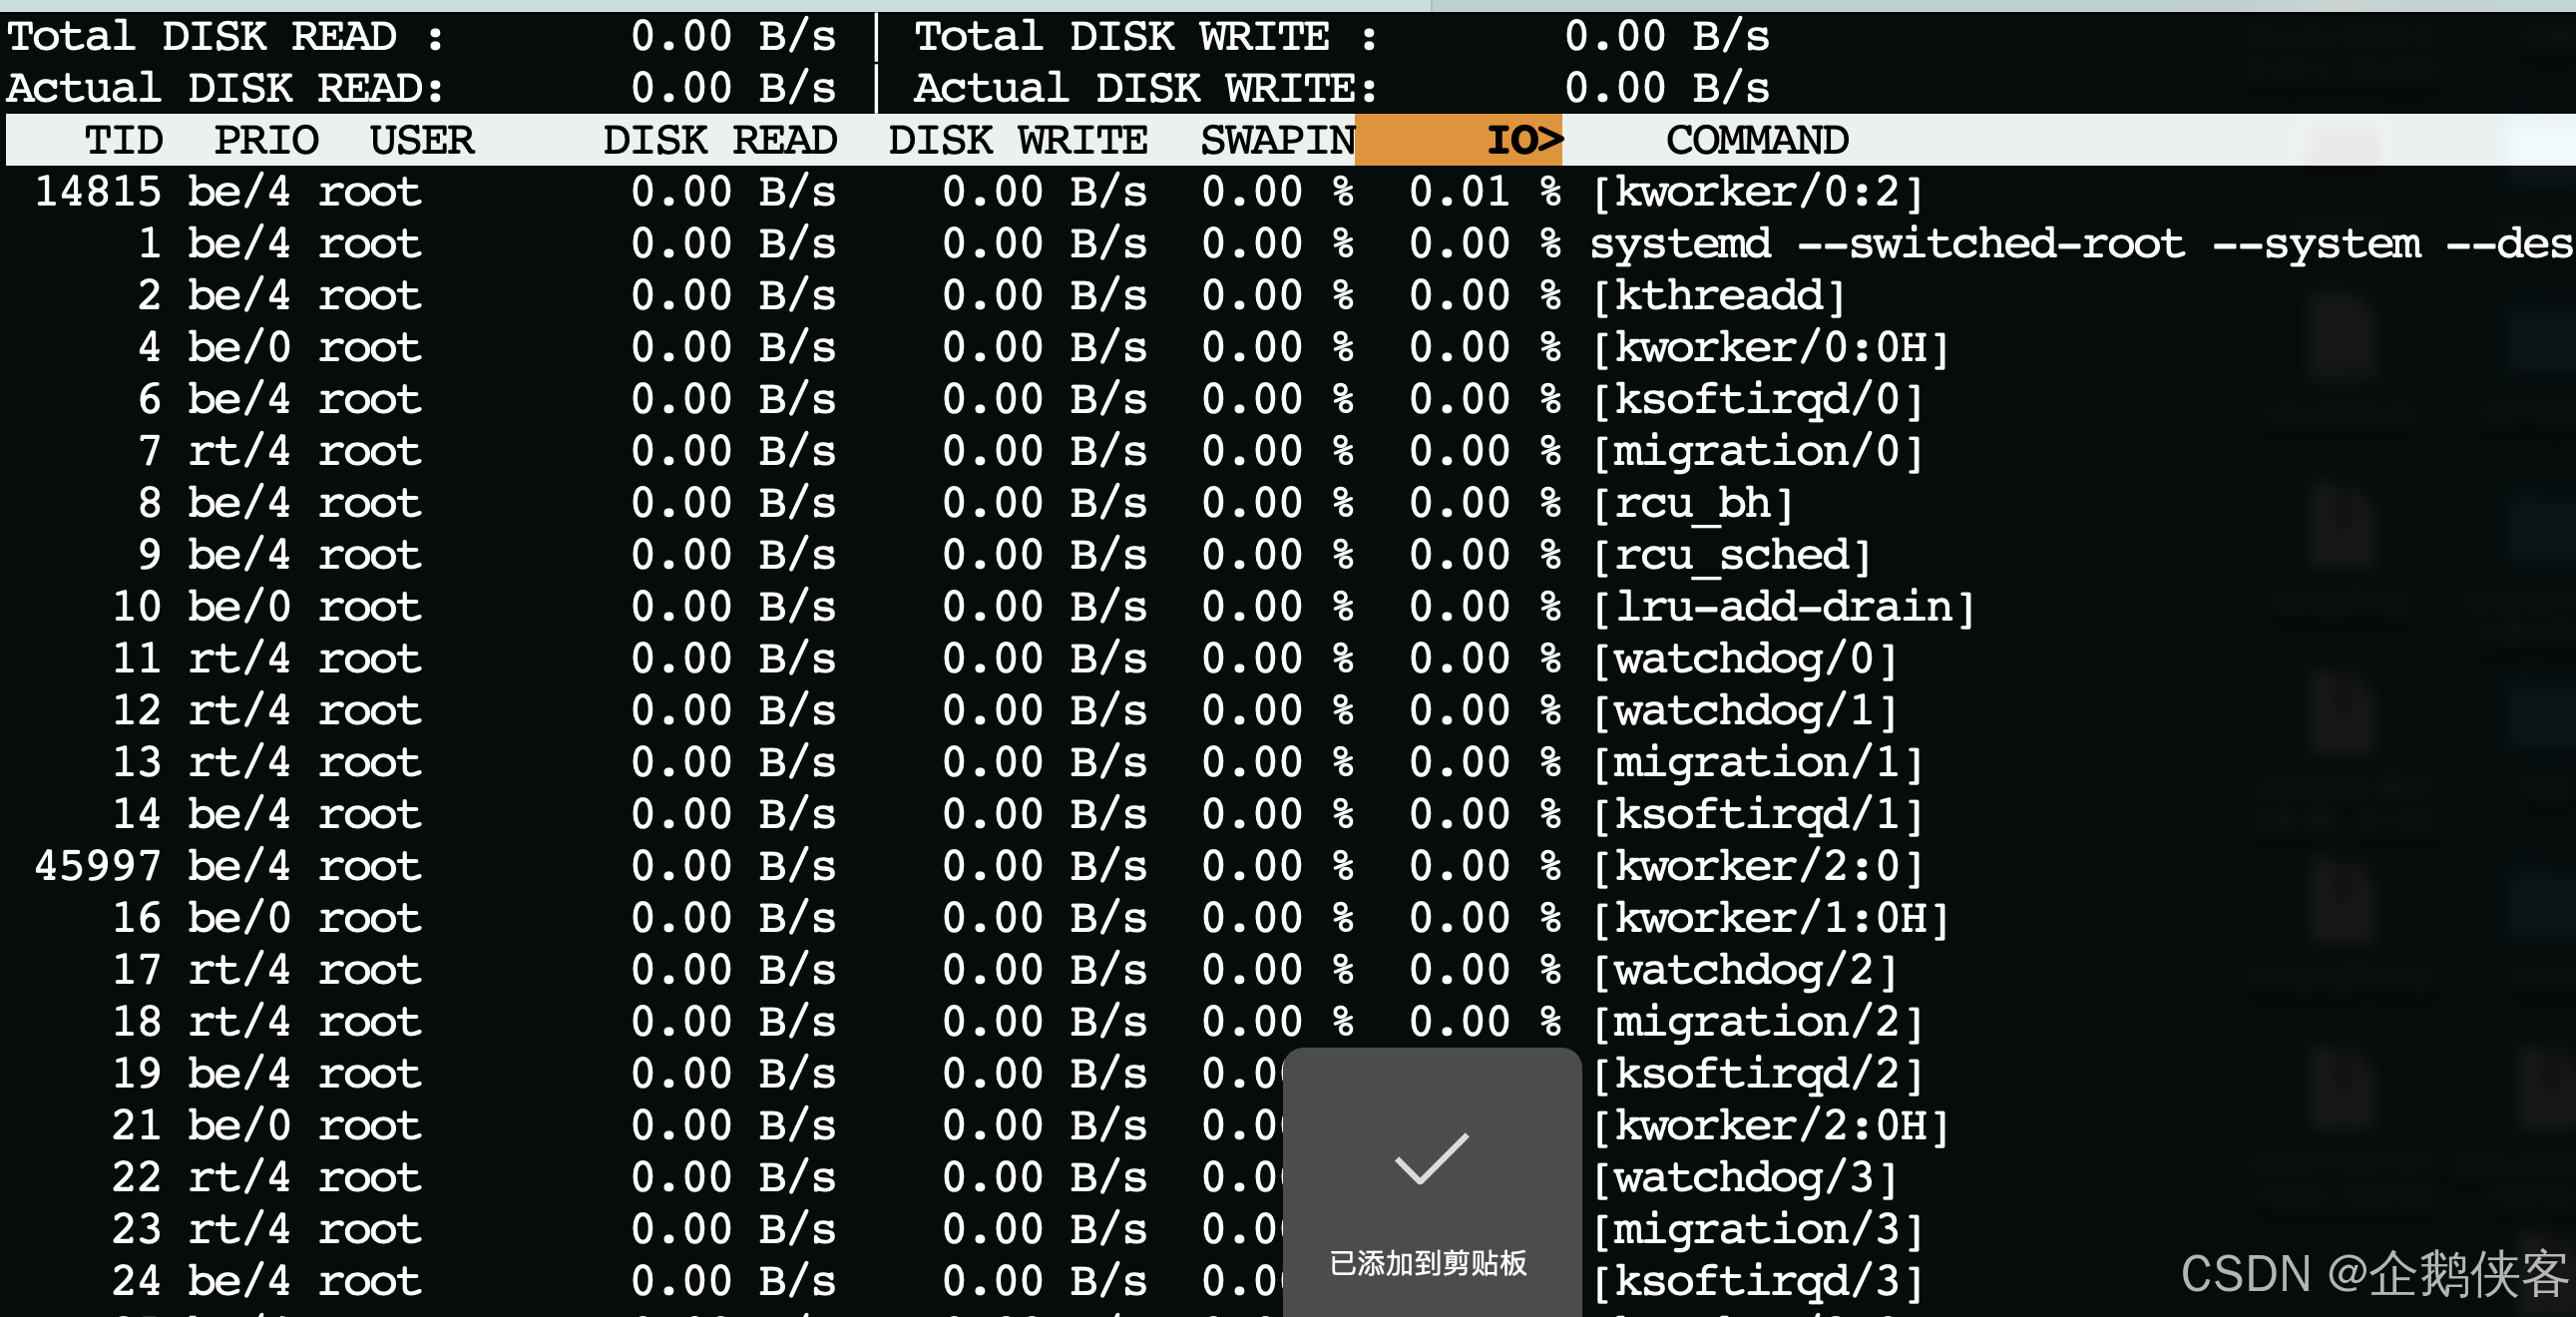Select the [watchdog/2] process
2576x1317 pixels.
(1744, 971)
